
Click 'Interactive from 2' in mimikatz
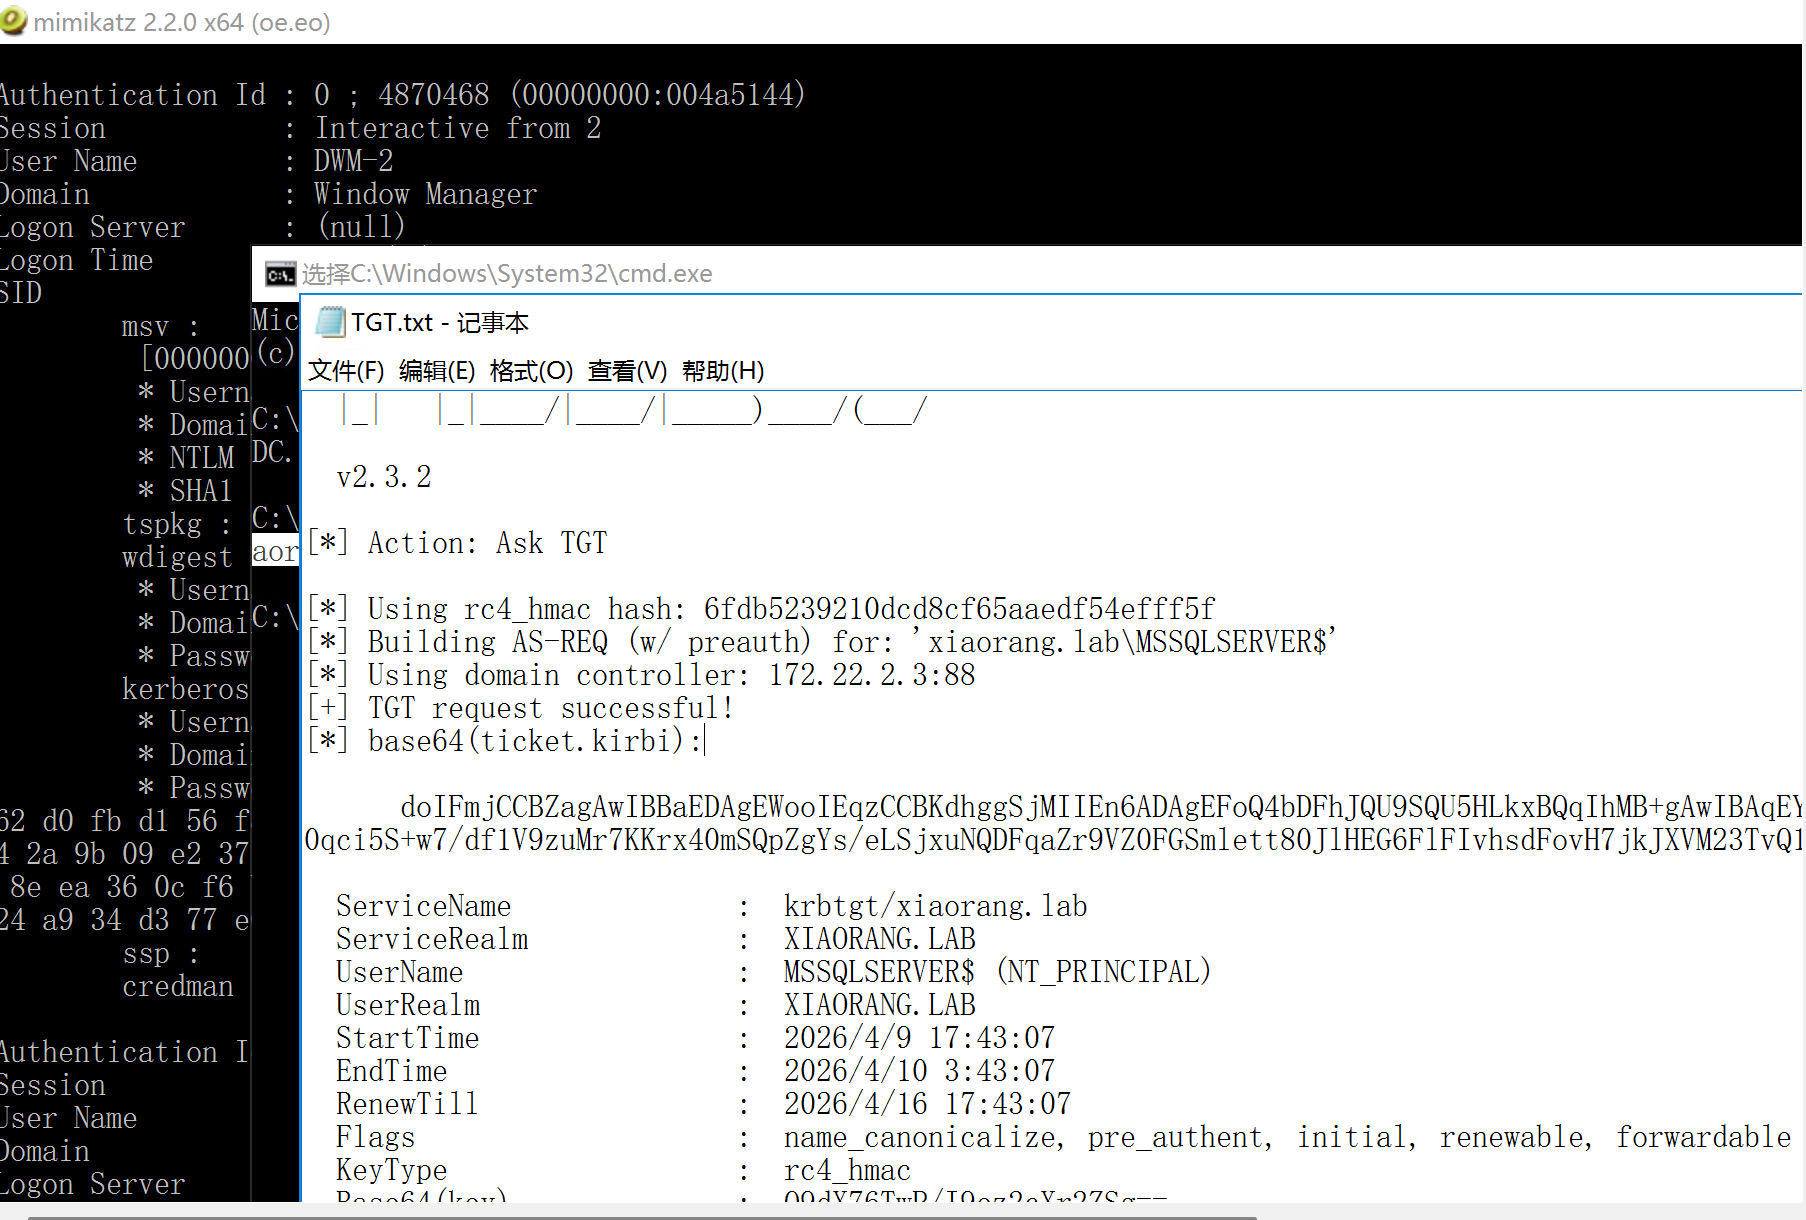(x=458, y=128)
